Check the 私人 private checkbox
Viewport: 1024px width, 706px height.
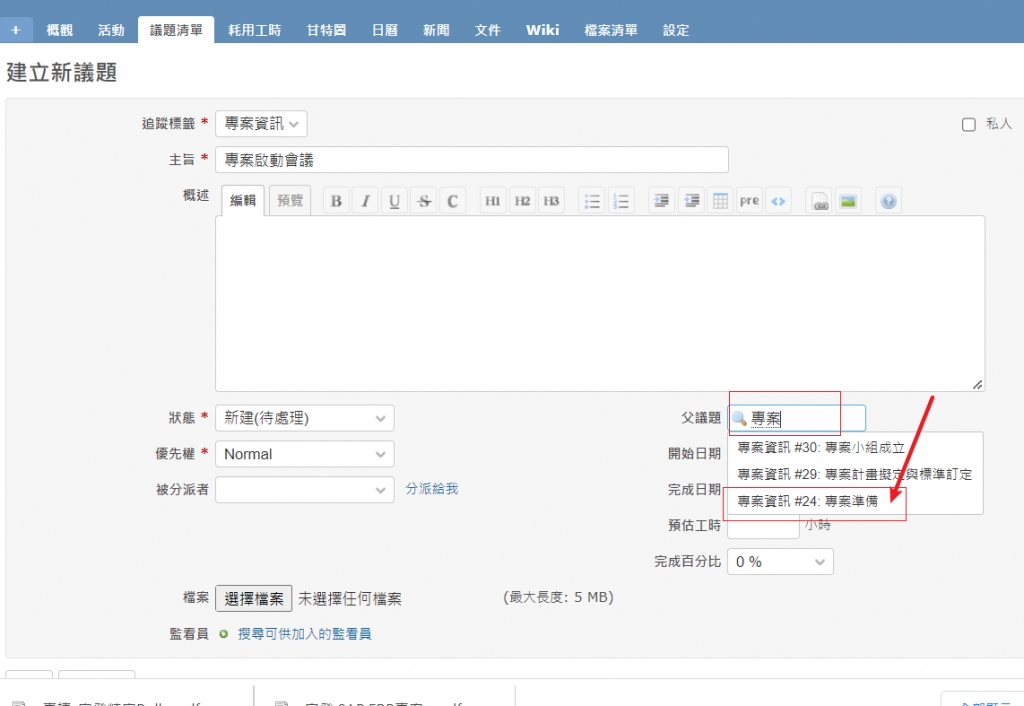click(968, 125)
